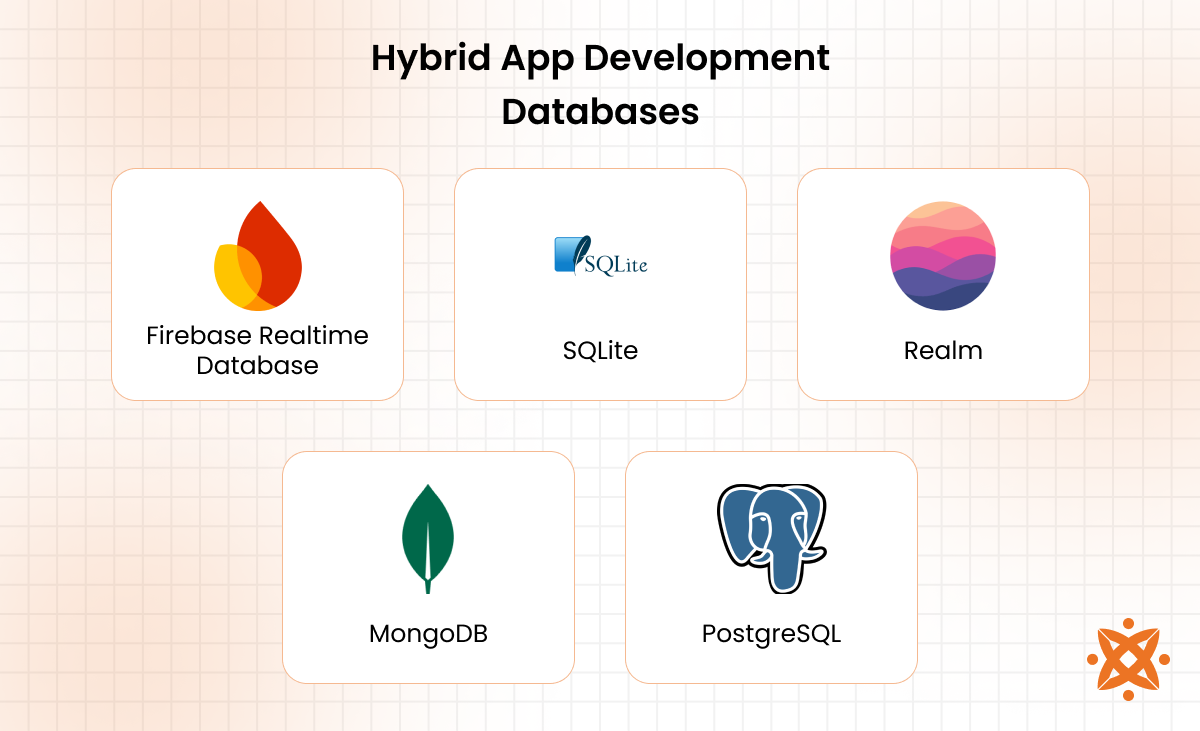The width and height of the screenshot is (1200, 731).
Task: Click the SQLite feather logo
Action: click(600, 256)
